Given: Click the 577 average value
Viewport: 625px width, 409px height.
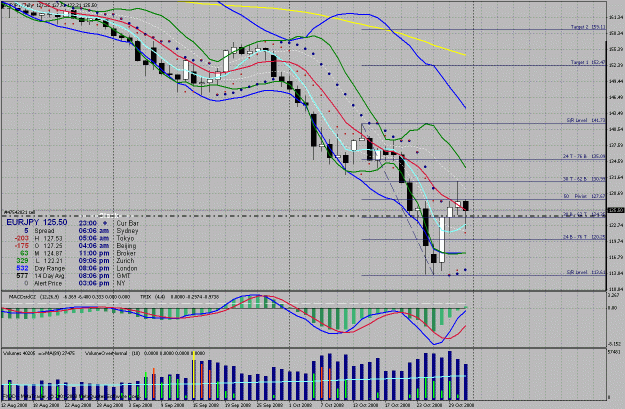Looking at the screenshot, I should tap(23, 276).
